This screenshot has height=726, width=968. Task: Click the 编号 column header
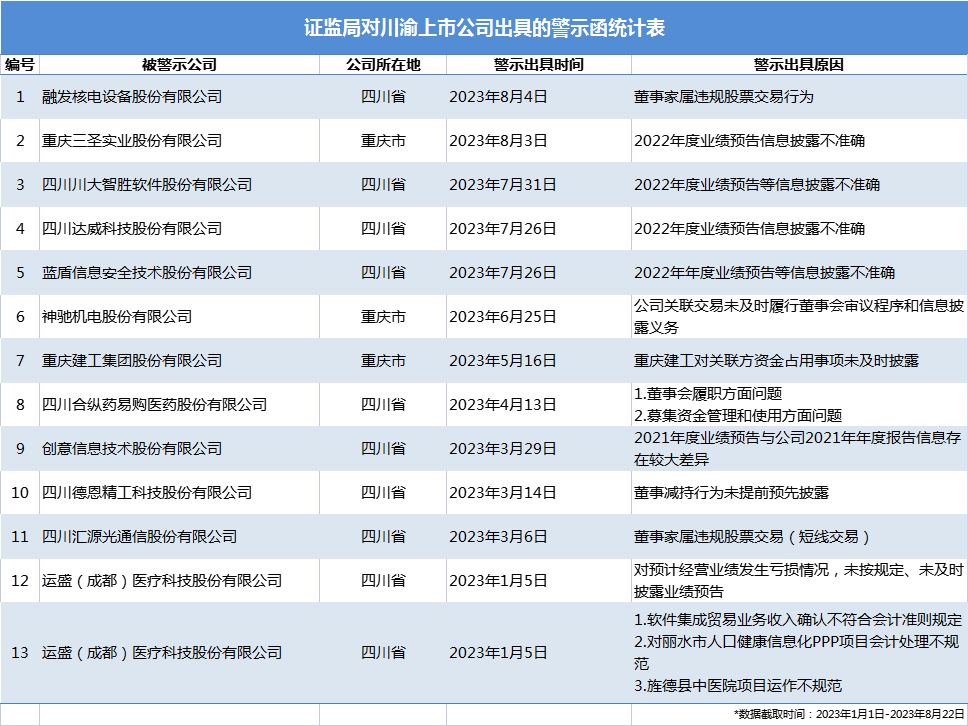tap(20, 65)
